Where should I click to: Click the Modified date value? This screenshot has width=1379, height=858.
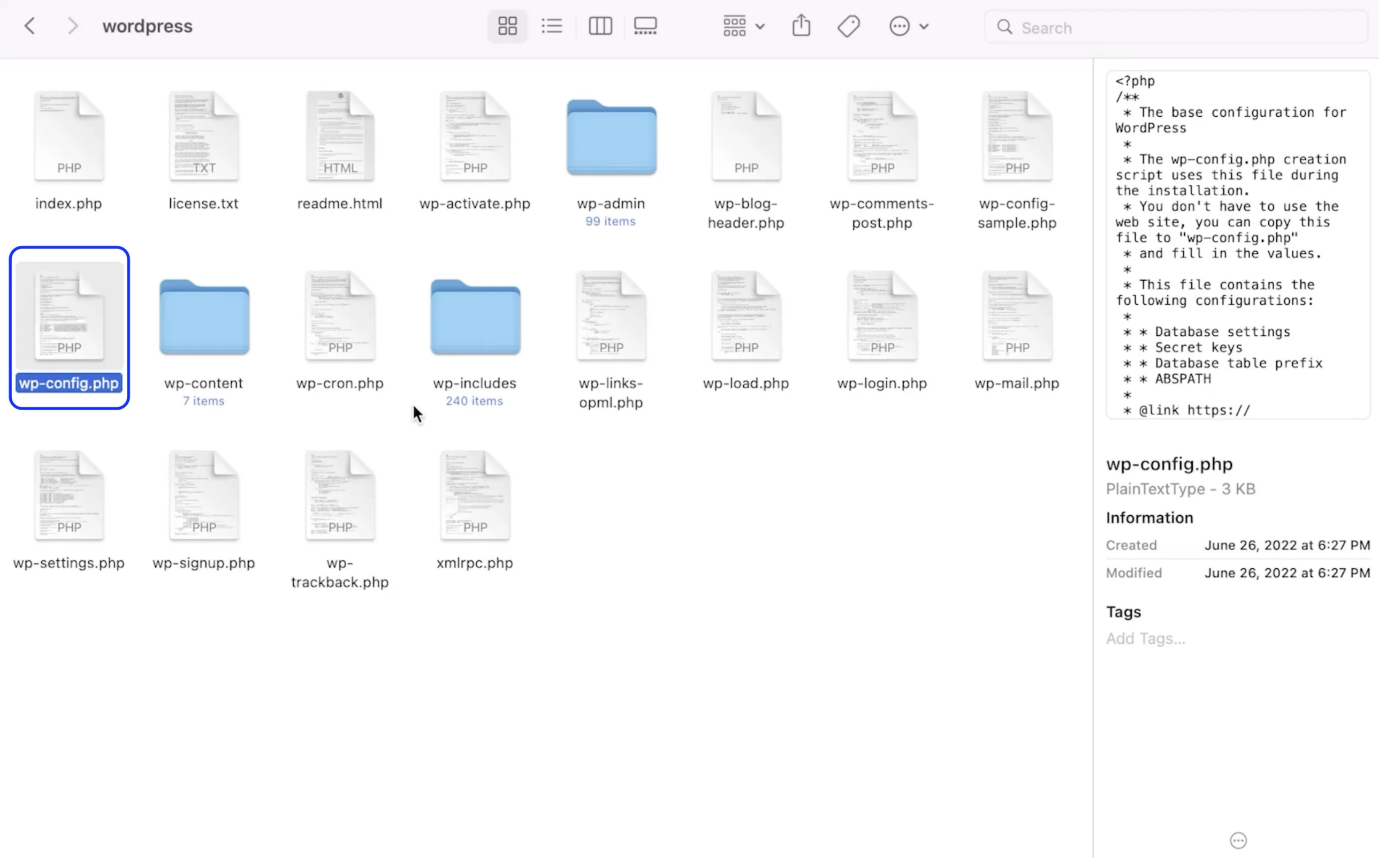[1287, 573]
